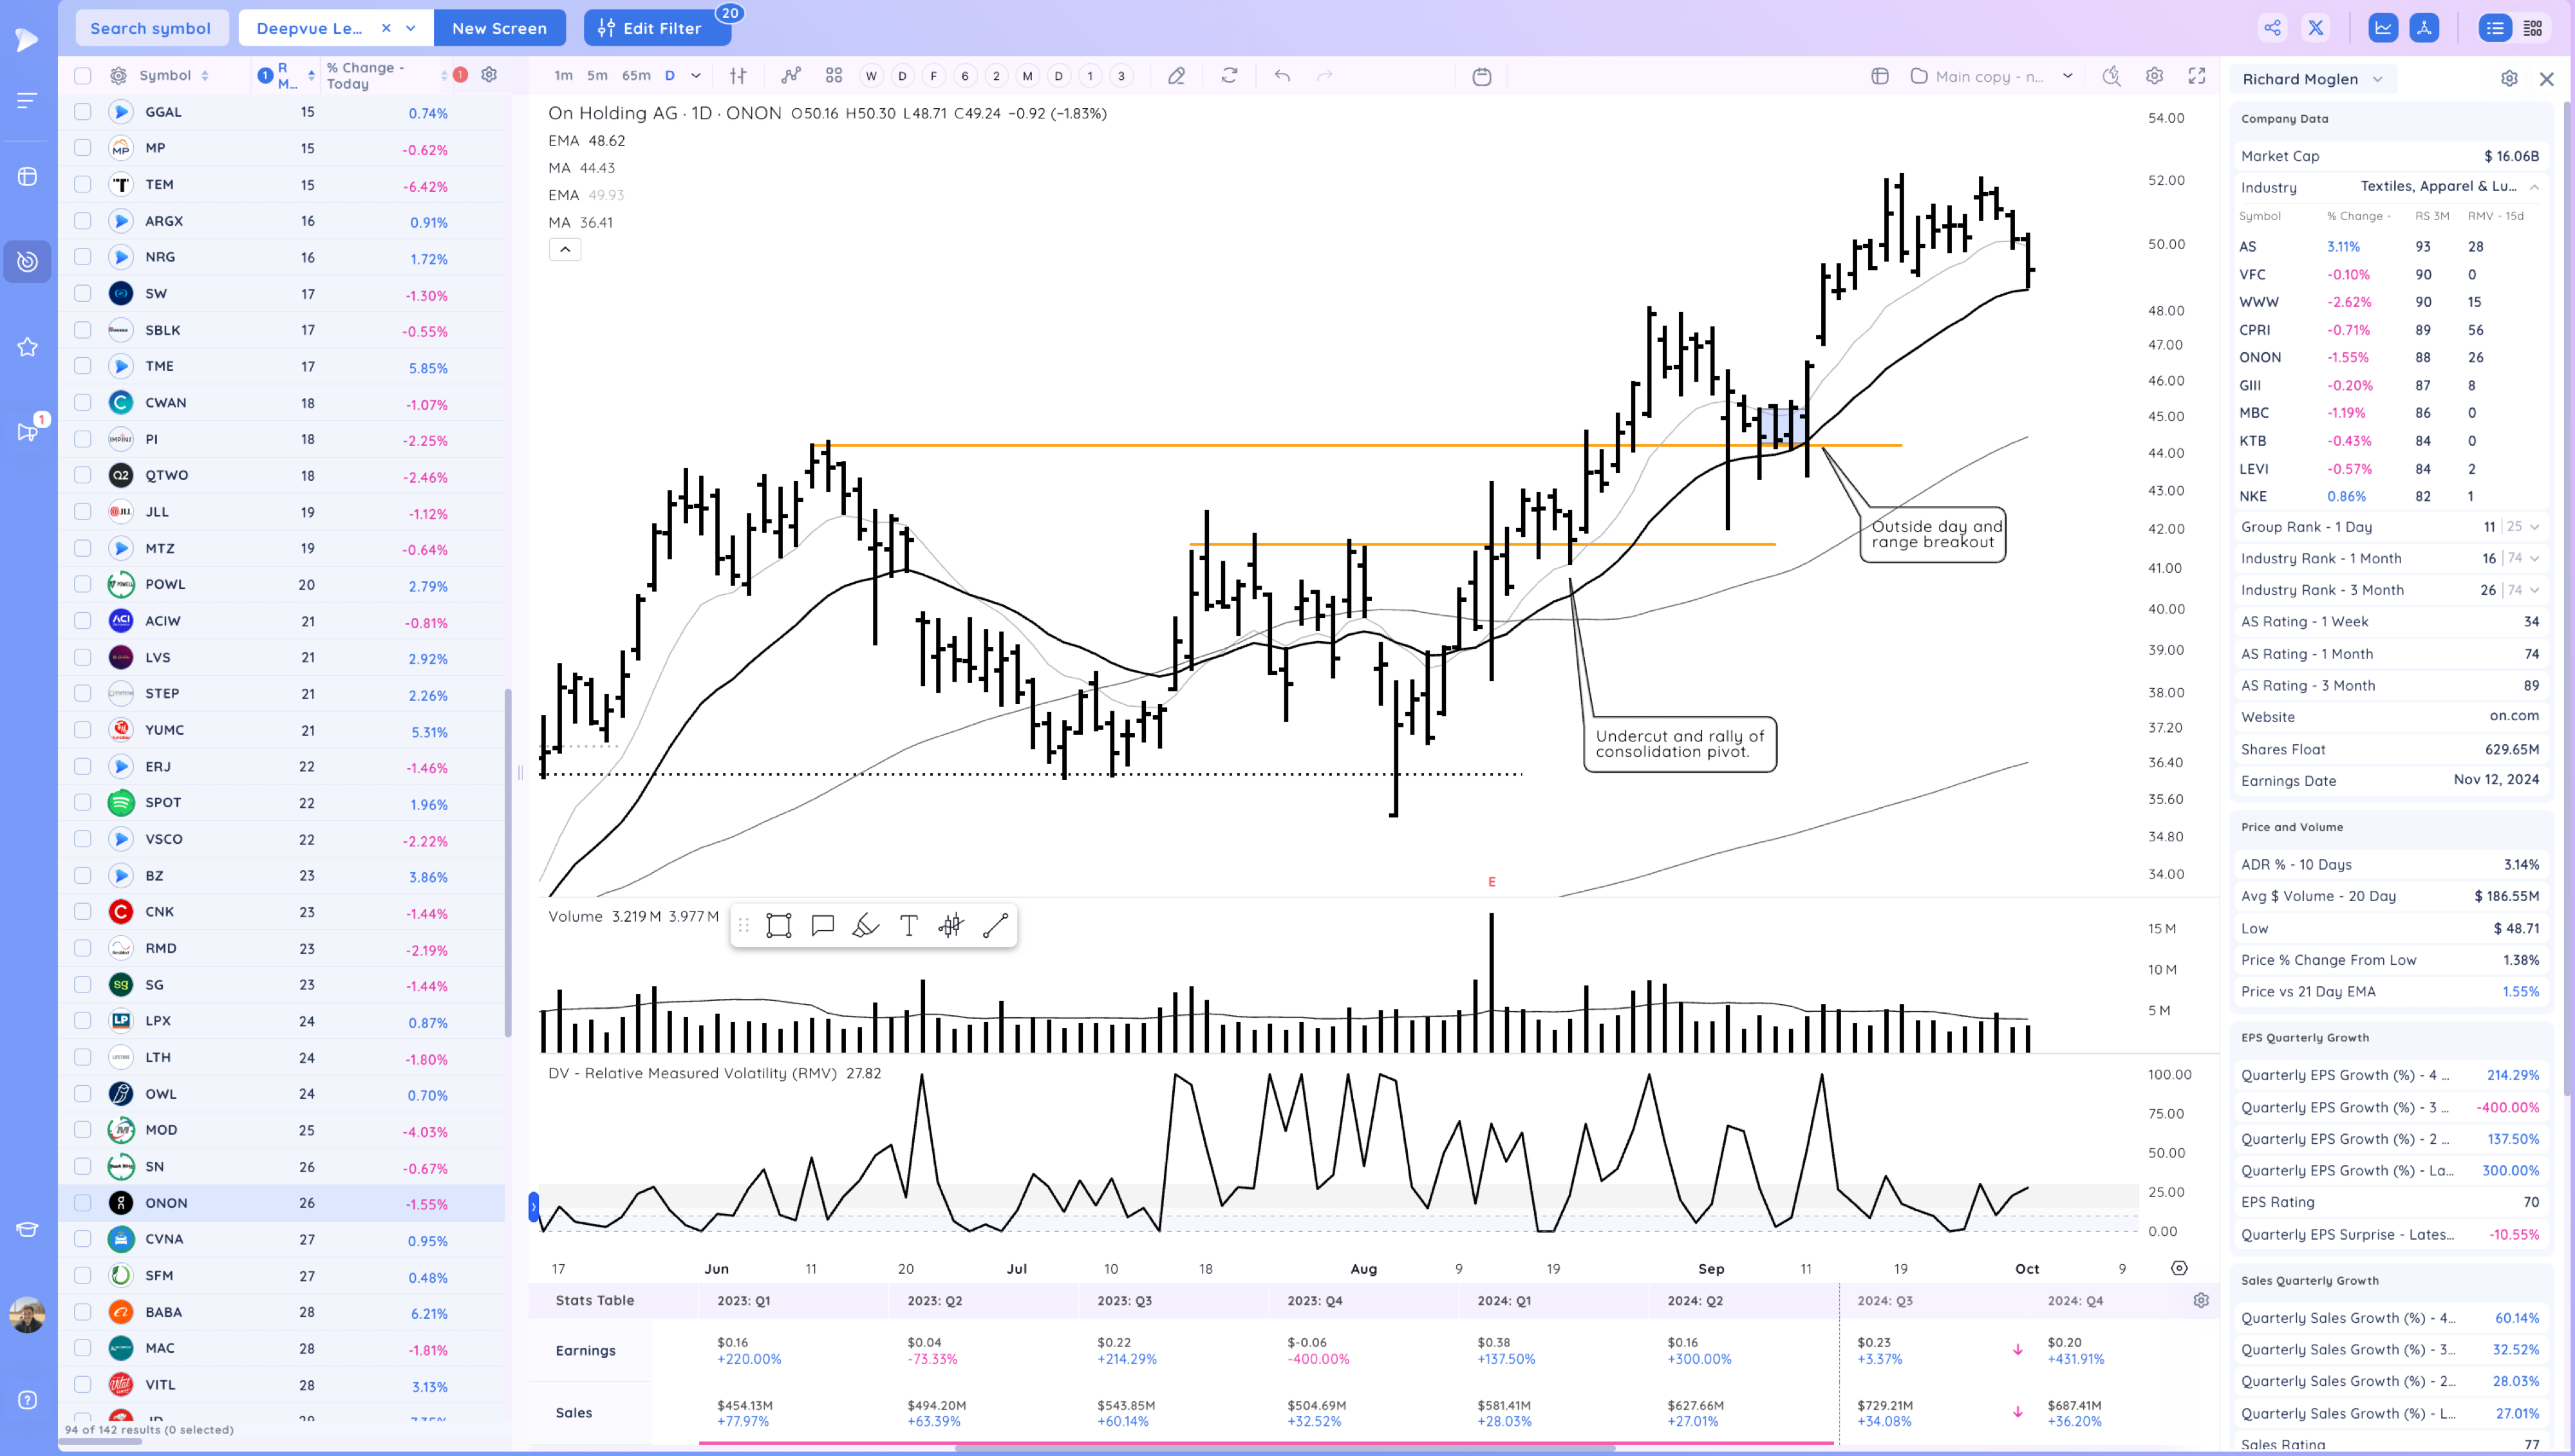Image resolution: width=2575 pixels, height=1456 pixels.
Task: Expand the timeframe dropdown next to D
Action: tap(696, 76)
